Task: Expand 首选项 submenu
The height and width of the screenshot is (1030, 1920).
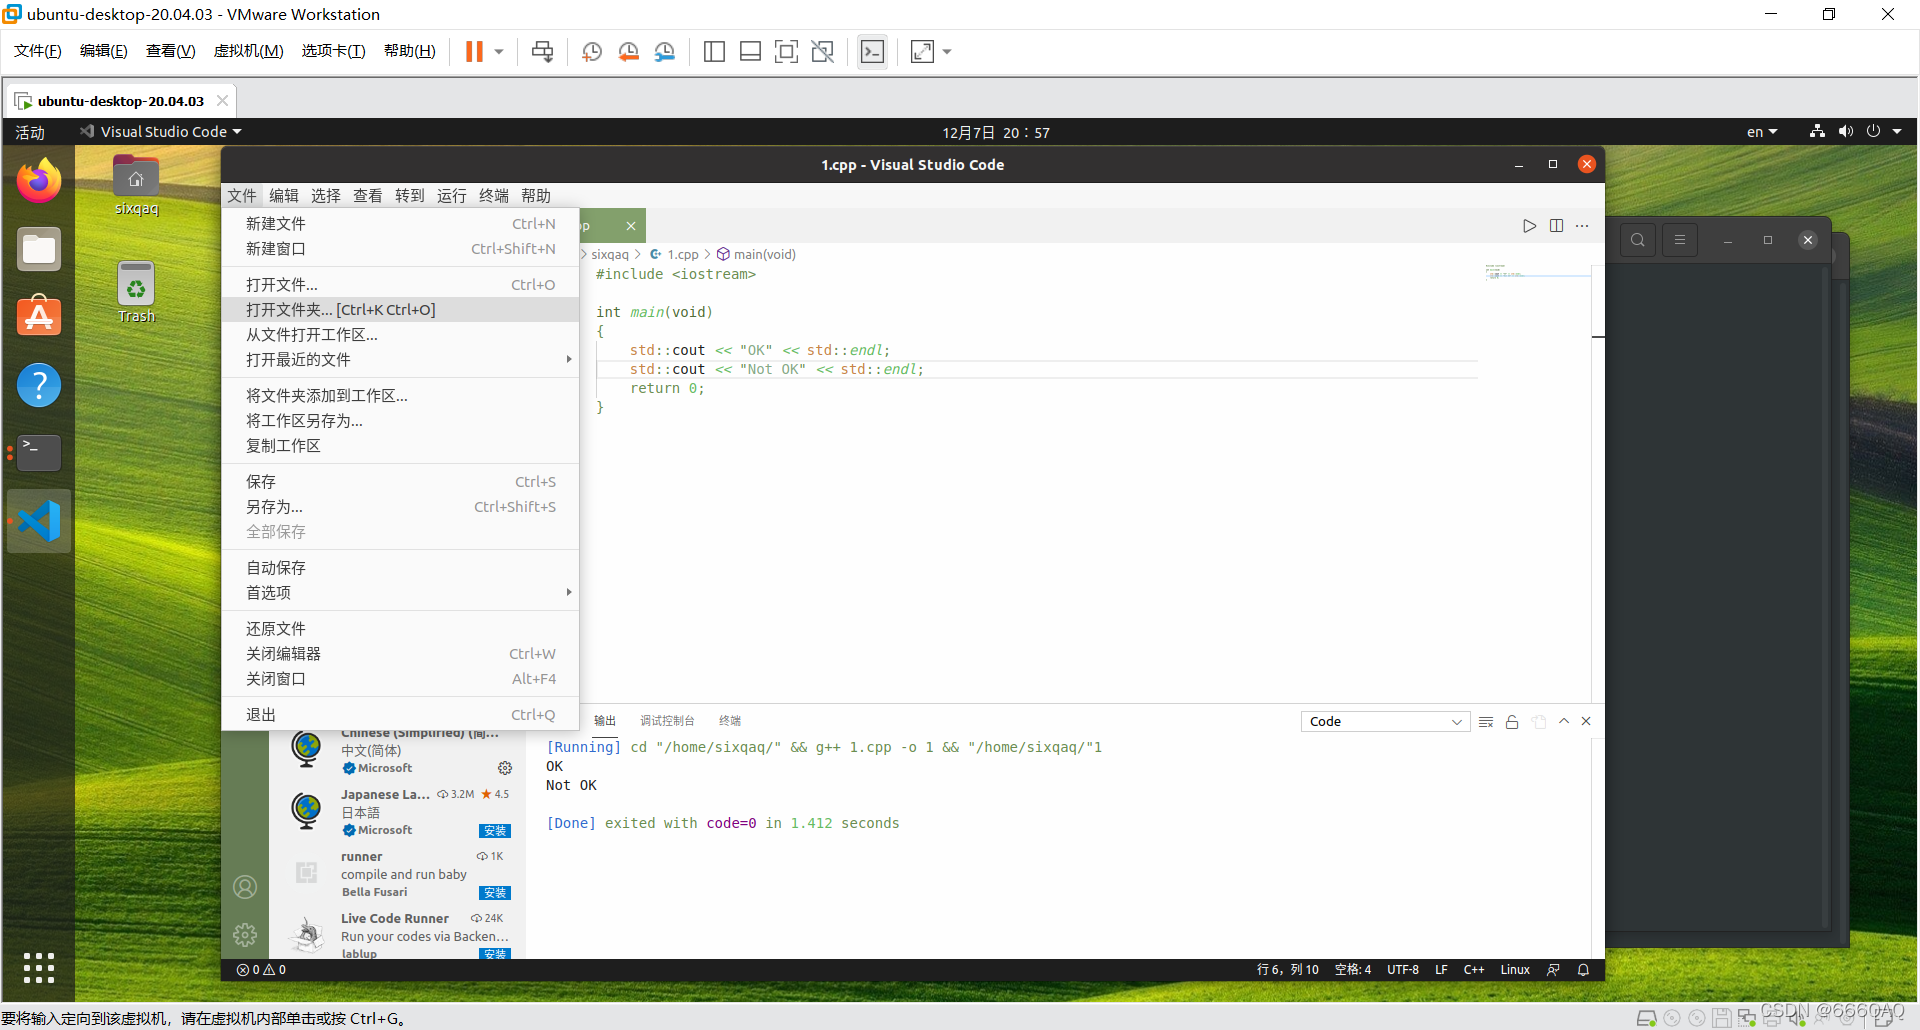Action: 400,593
